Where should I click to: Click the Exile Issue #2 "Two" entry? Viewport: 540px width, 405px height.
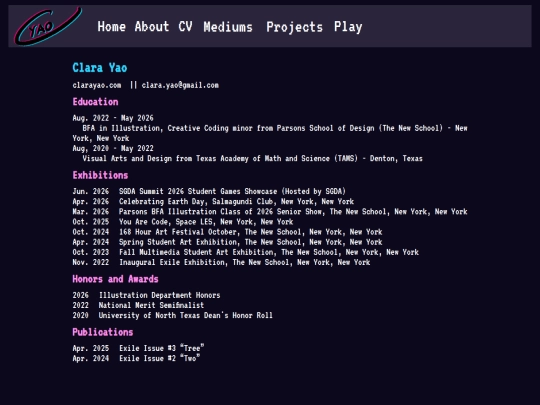pos(136,359)
